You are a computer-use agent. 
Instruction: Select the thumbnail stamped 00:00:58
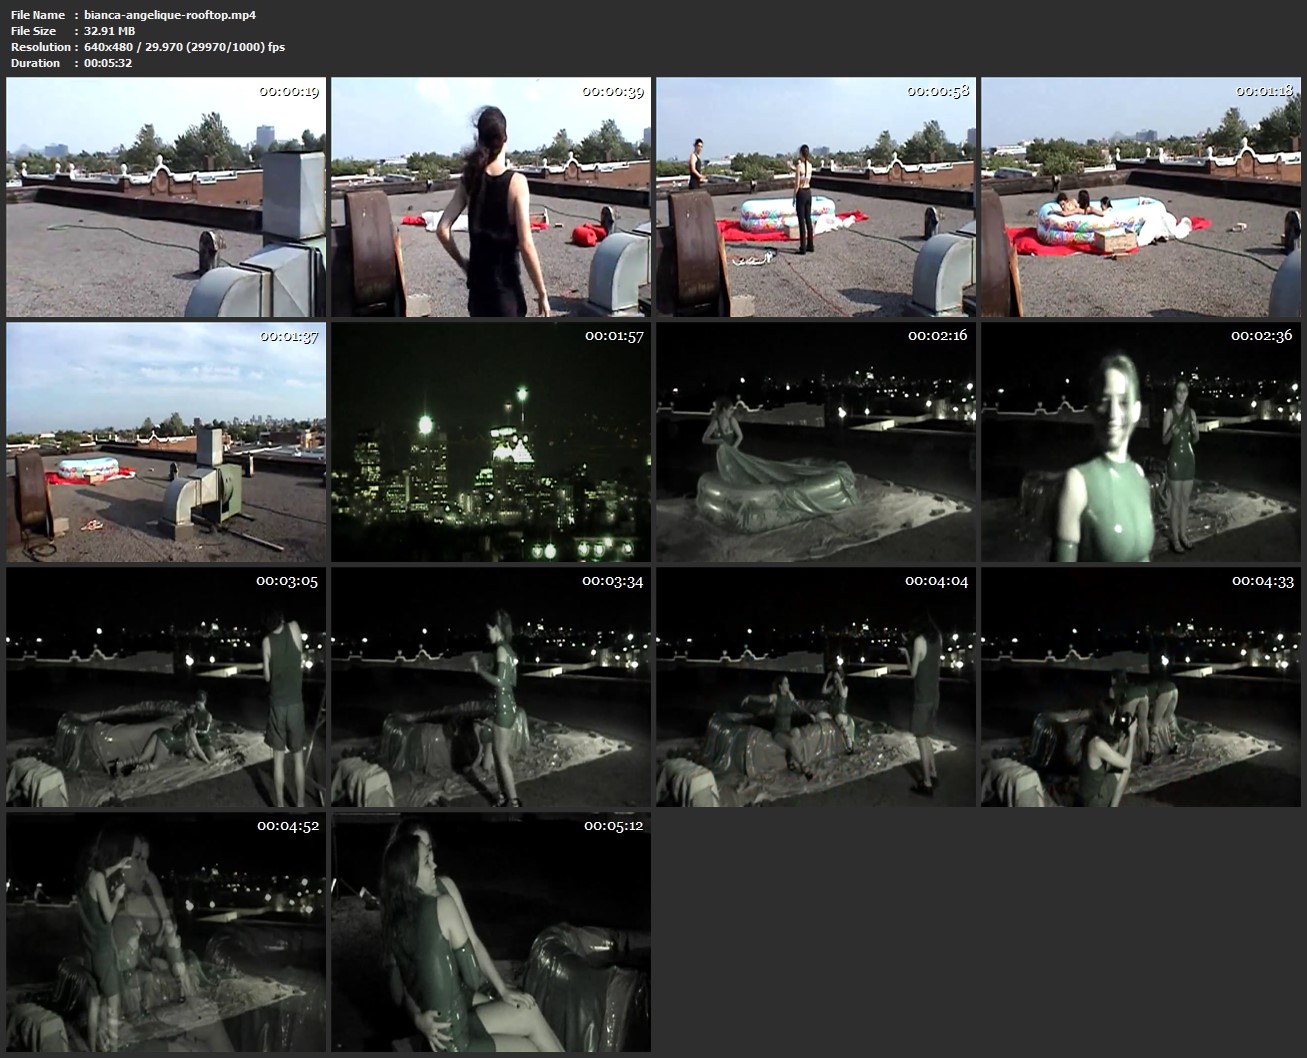click(x=816, y=197)
